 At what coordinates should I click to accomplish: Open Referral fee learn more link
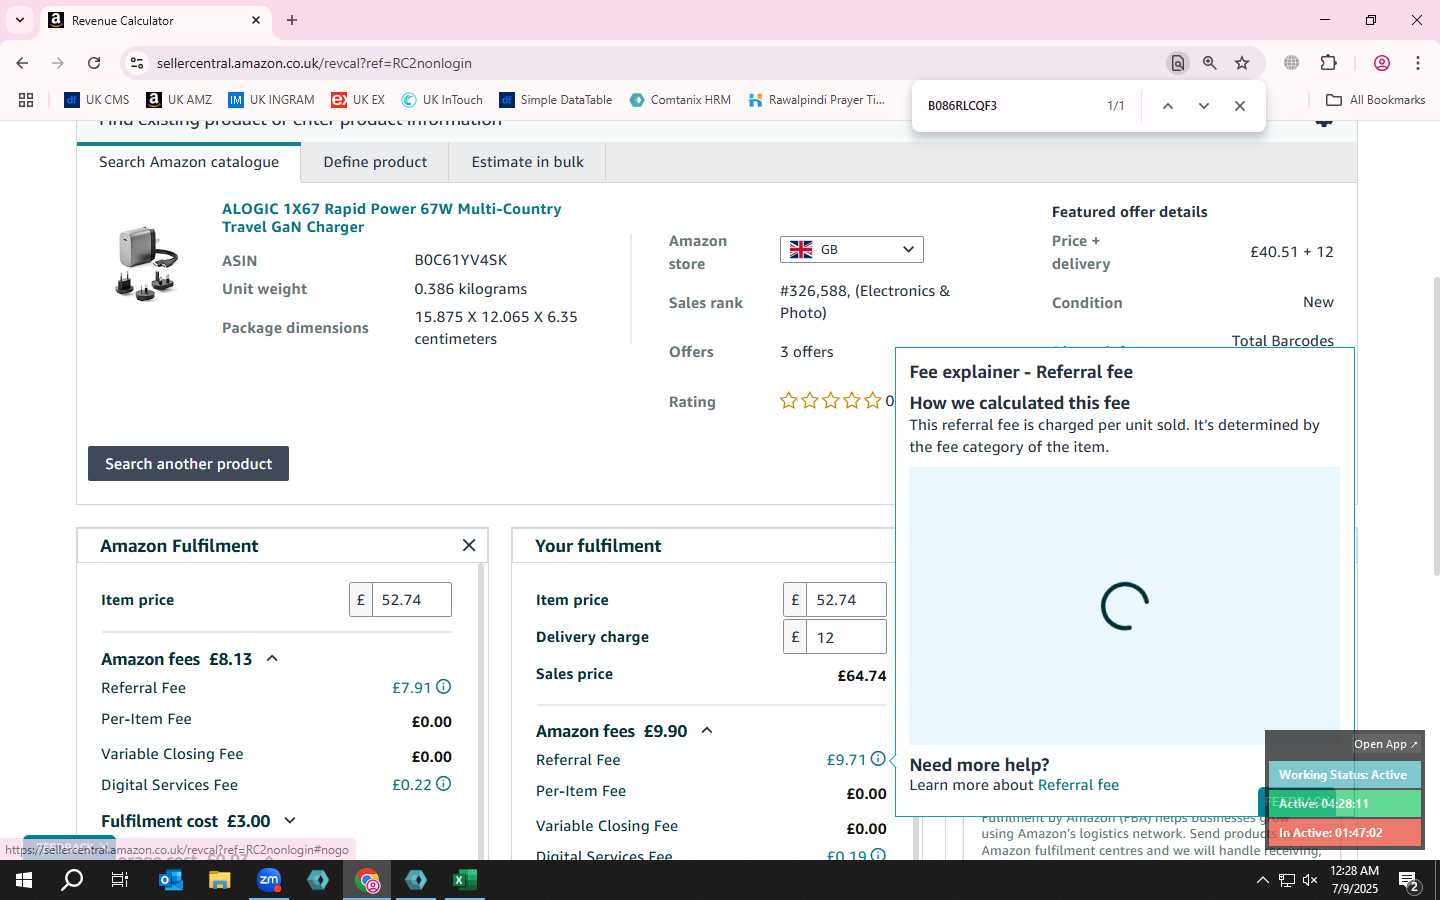pyautogui.click(x=1078, y=785)
